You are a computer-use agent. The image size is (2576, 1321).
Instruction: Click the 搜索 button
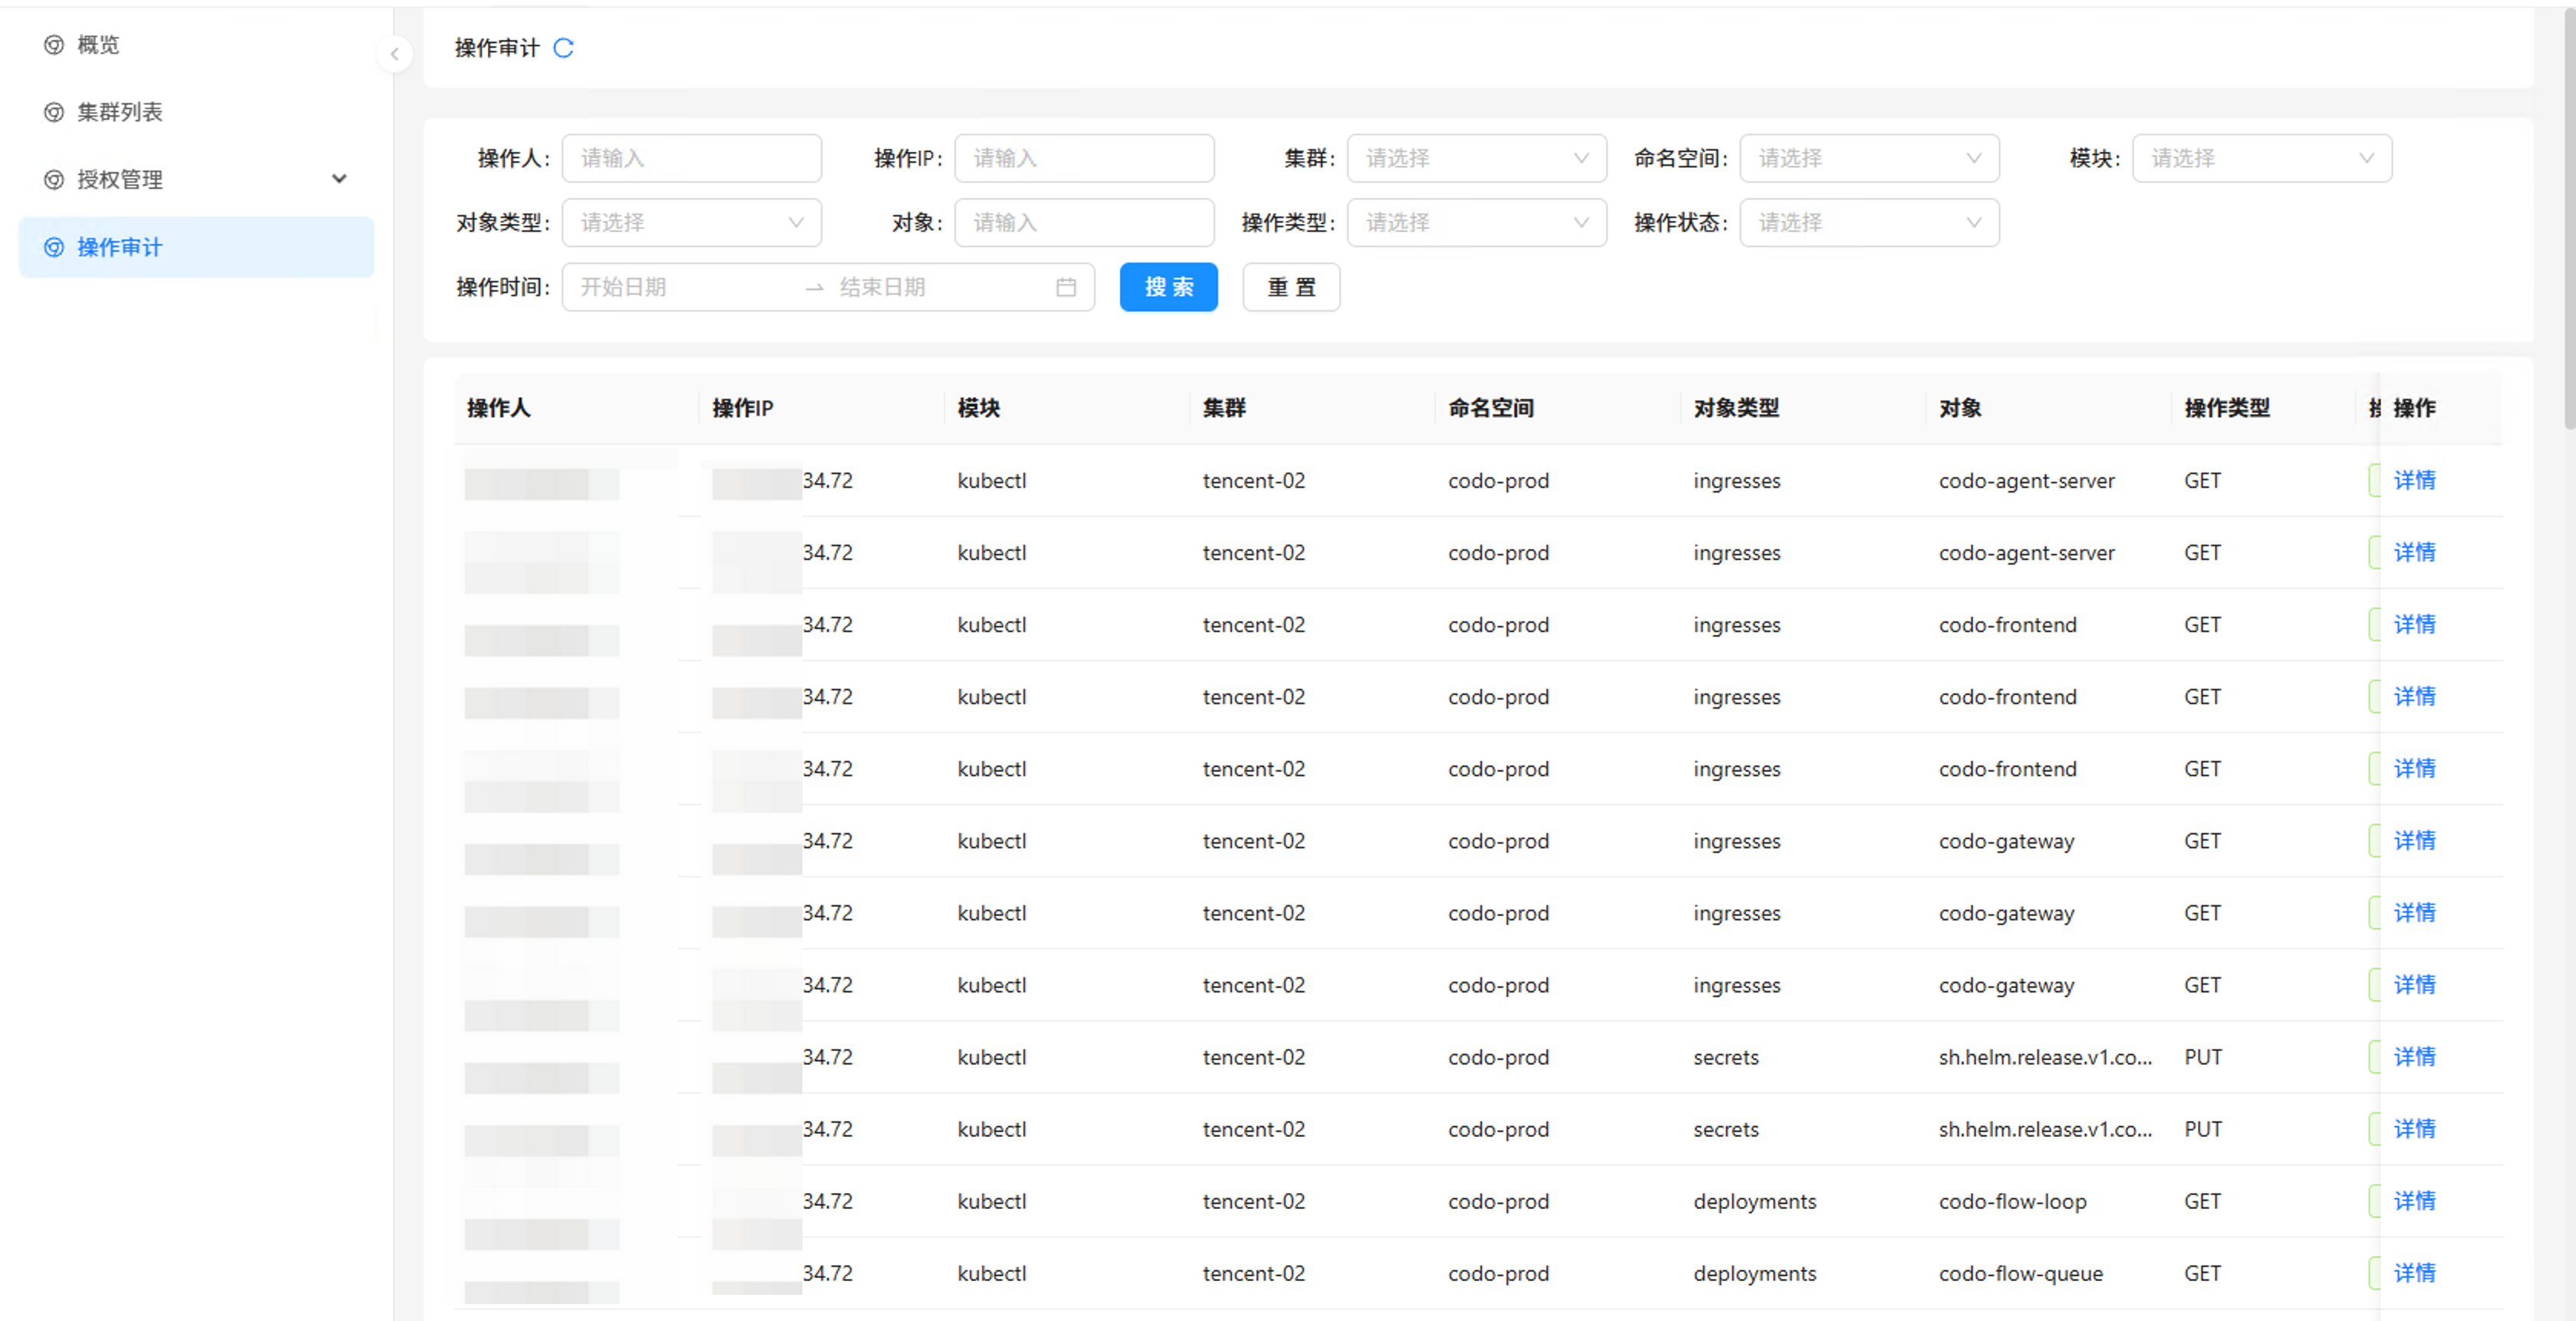(1168, 288)
